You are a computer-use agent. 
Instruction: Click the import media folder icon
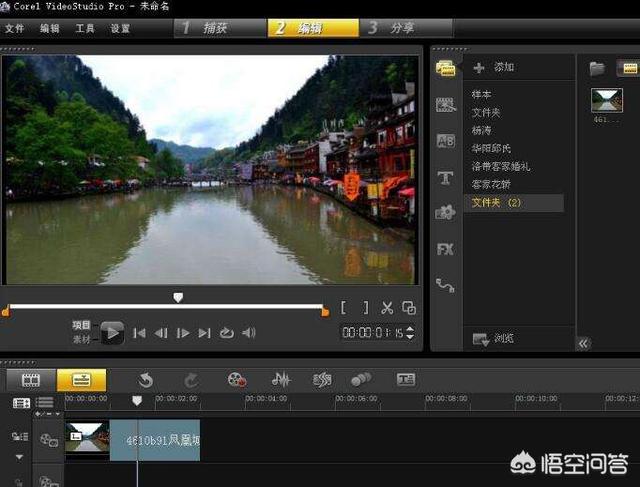[597, 68]
